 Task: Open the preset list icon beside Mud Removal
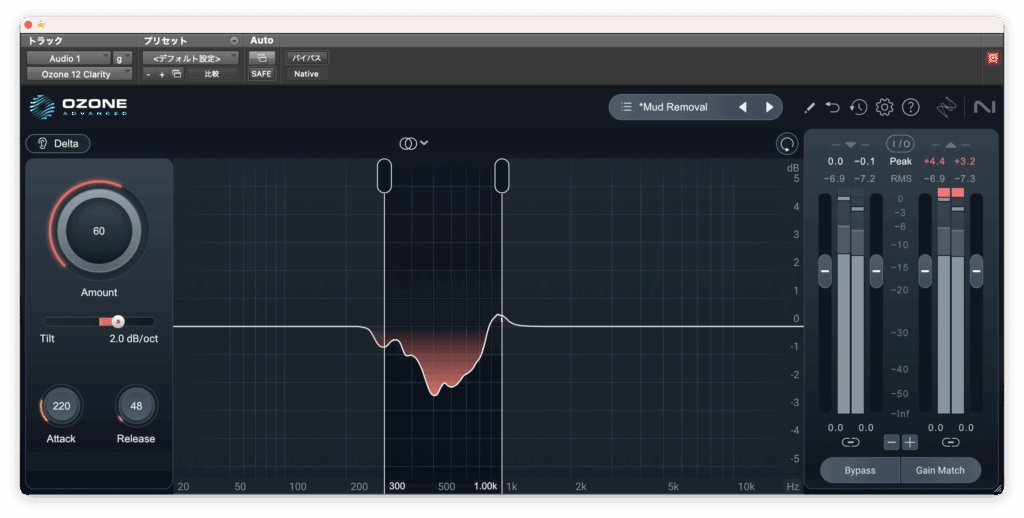click(x=626, y=107)
